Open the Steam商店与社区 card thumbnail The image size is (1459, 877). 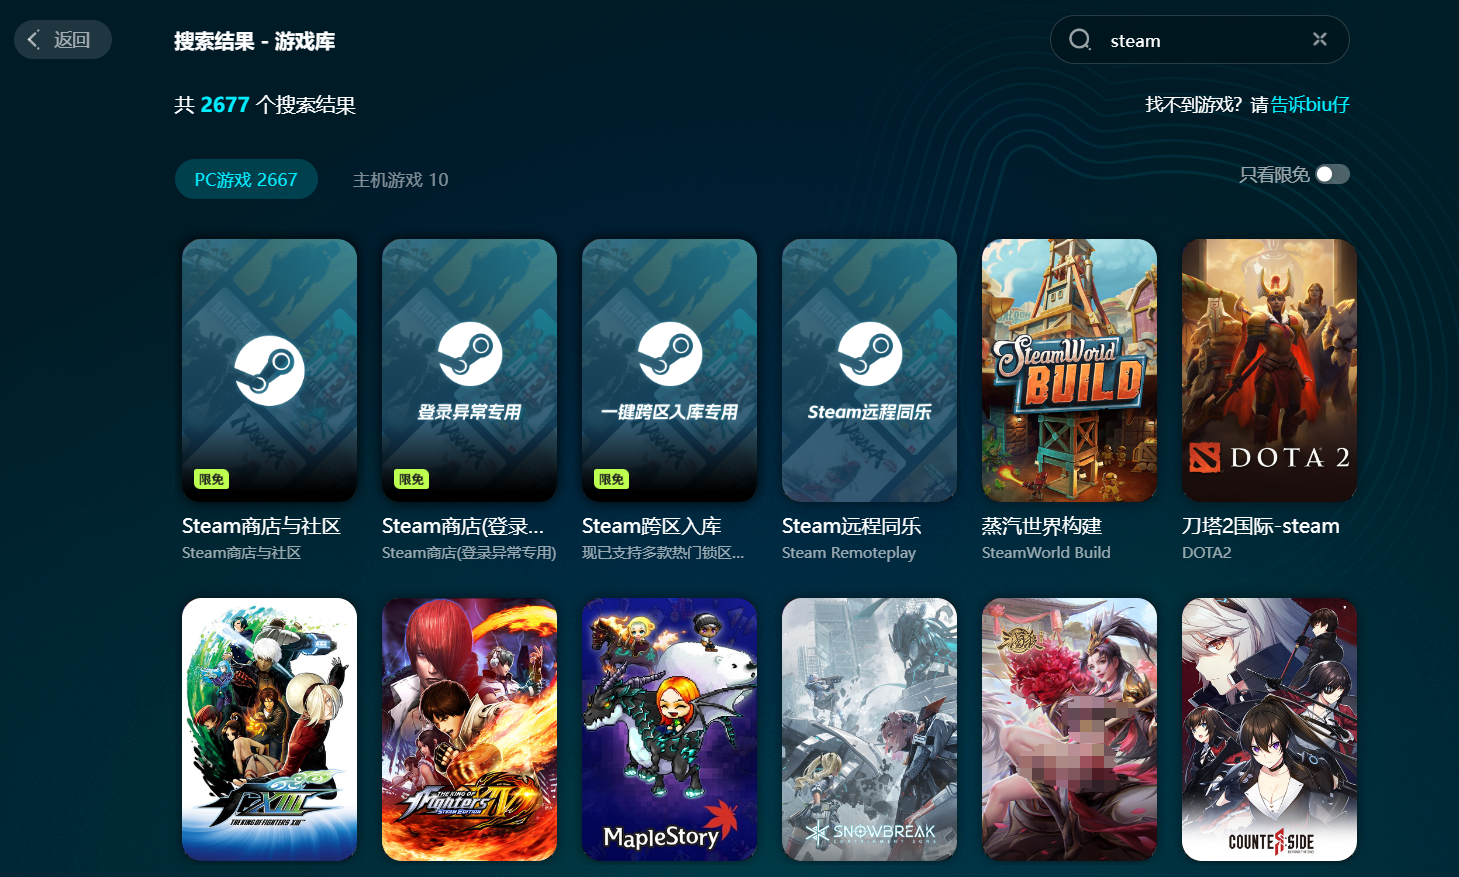(269, 370)
